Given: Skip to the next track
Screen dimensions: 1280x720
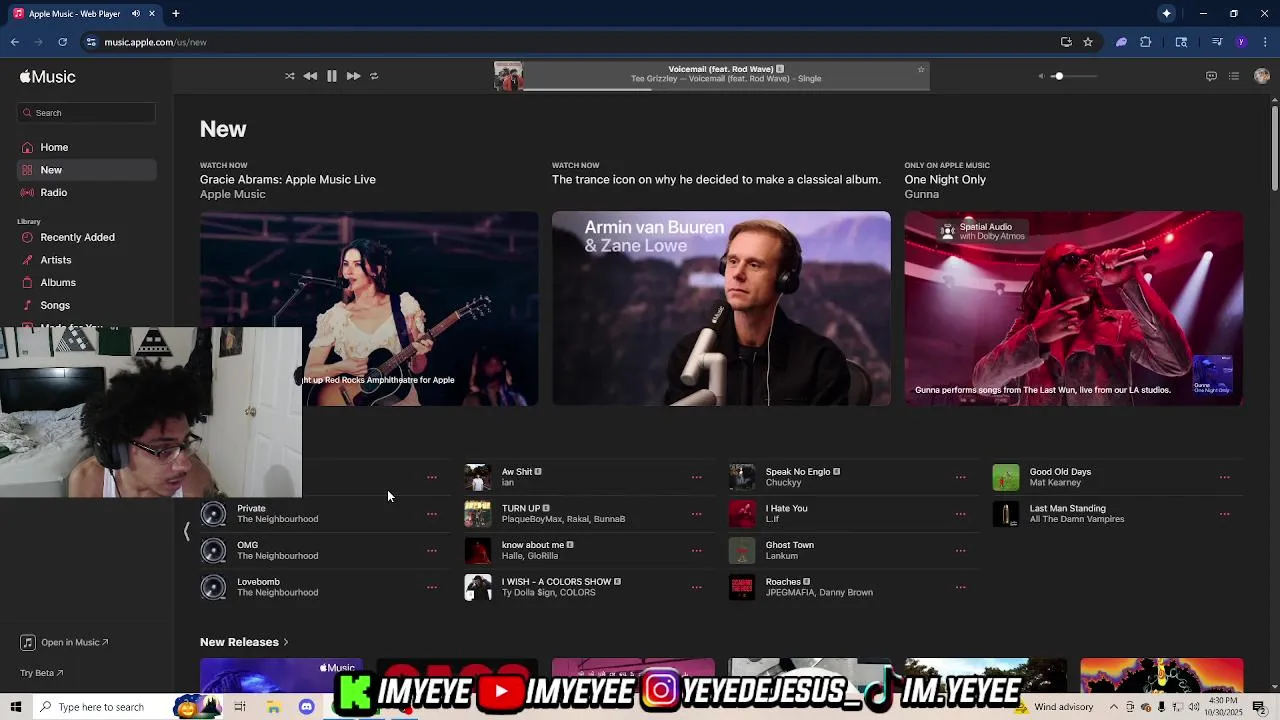Looking at the screenshot, I should click(x=353, y=76).
